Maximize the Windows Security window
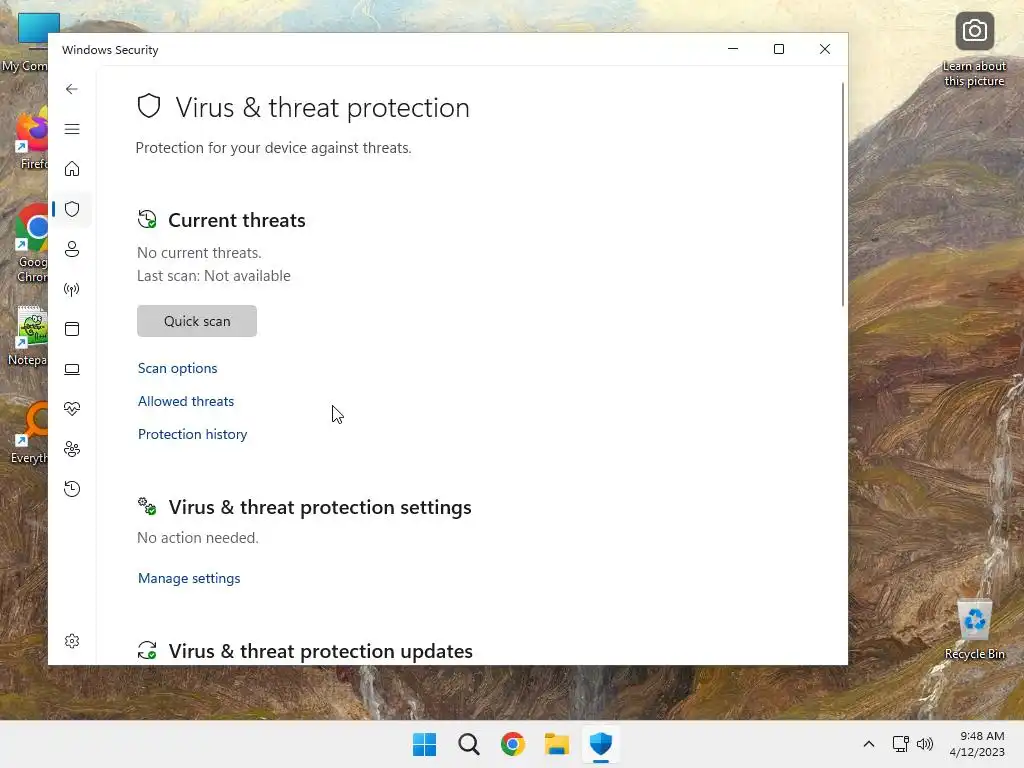The height and width of the screenshot is (768, 1024). (778, 49)
